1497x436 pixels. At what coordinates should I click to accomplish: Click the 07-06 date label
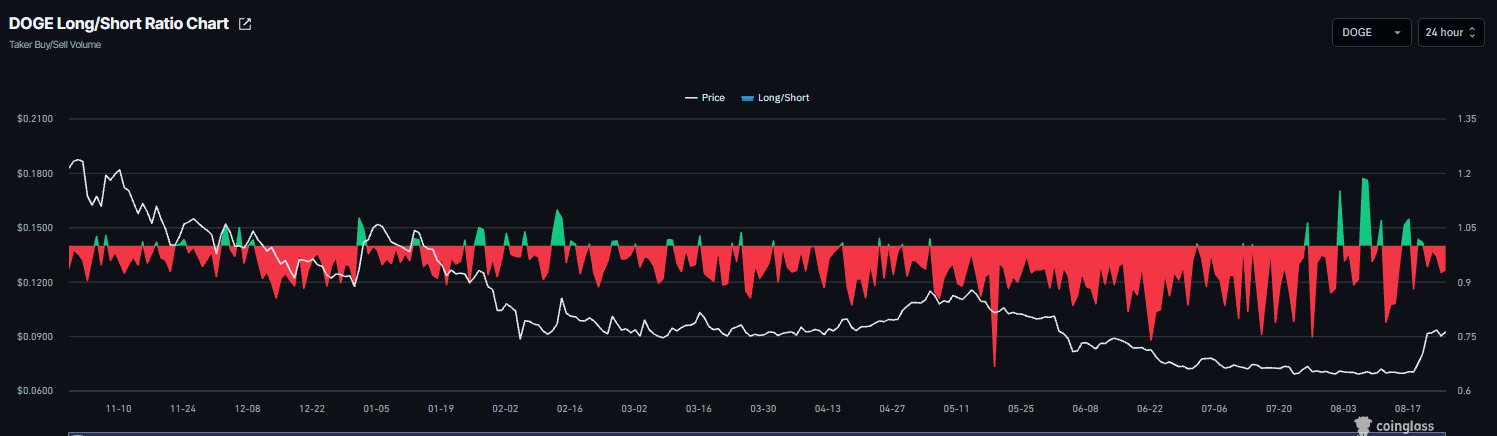point(1215,409)
